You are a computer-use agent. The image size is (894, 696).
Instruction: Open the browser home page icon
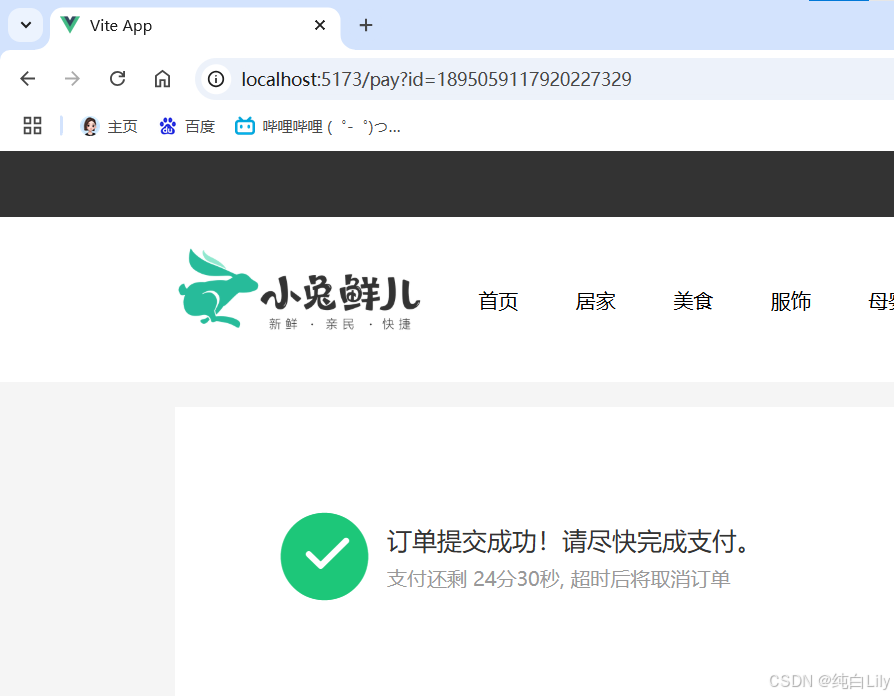(x=162, y=78)
